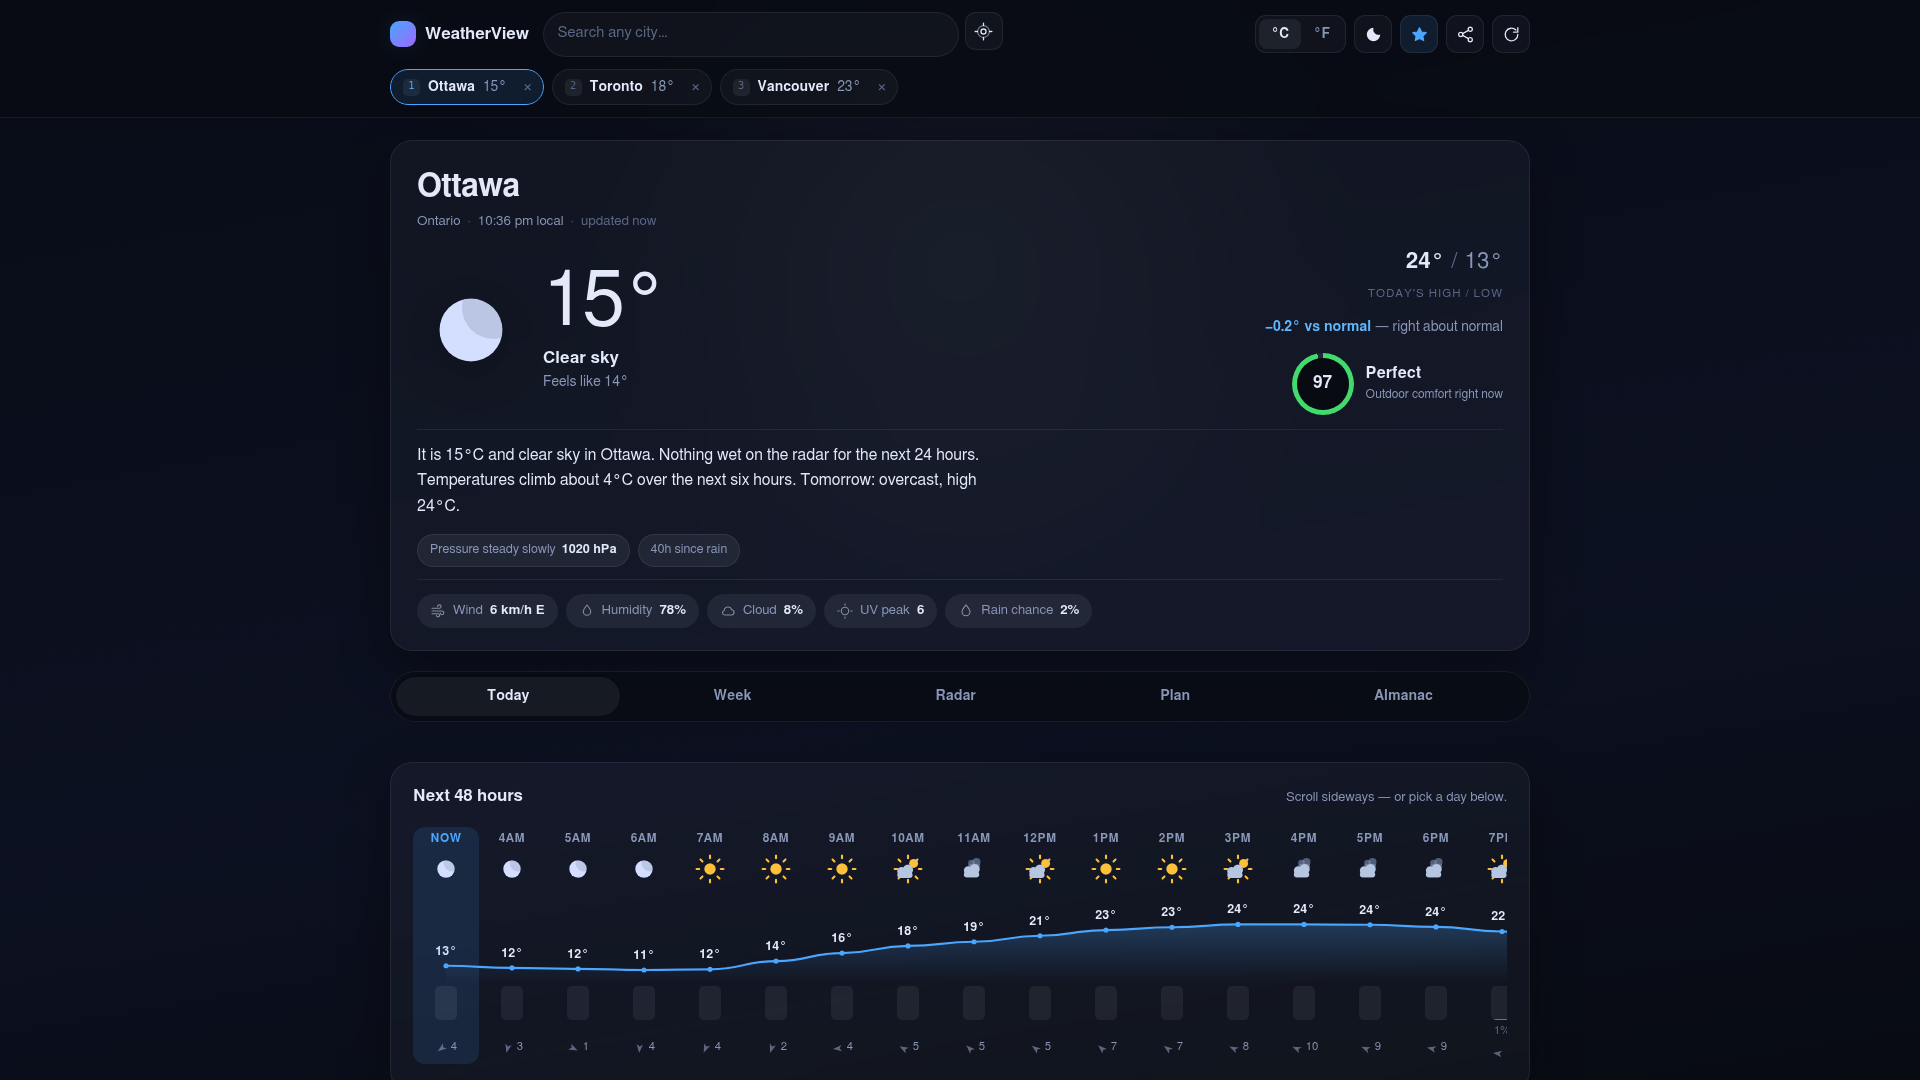Switch units to °F
1920x1080 pixels.
[1322, 33]
